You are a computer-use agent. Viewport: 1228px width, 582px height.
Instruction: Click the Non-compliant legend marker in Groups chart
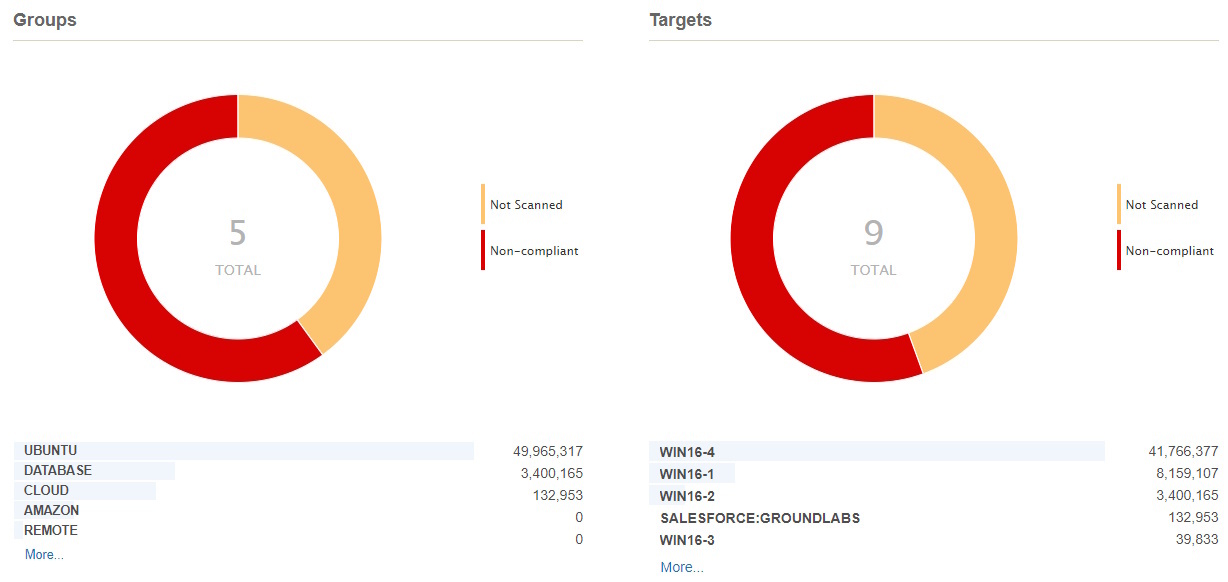pos(483,250)
